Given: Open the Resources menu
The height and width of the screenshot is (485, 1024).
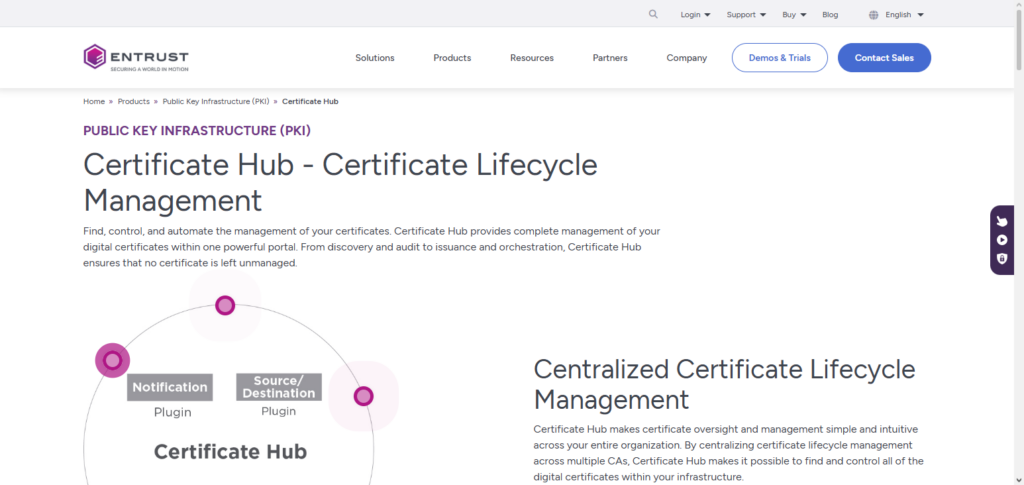Looking at the screenshot, I should (x=532, y=57).
